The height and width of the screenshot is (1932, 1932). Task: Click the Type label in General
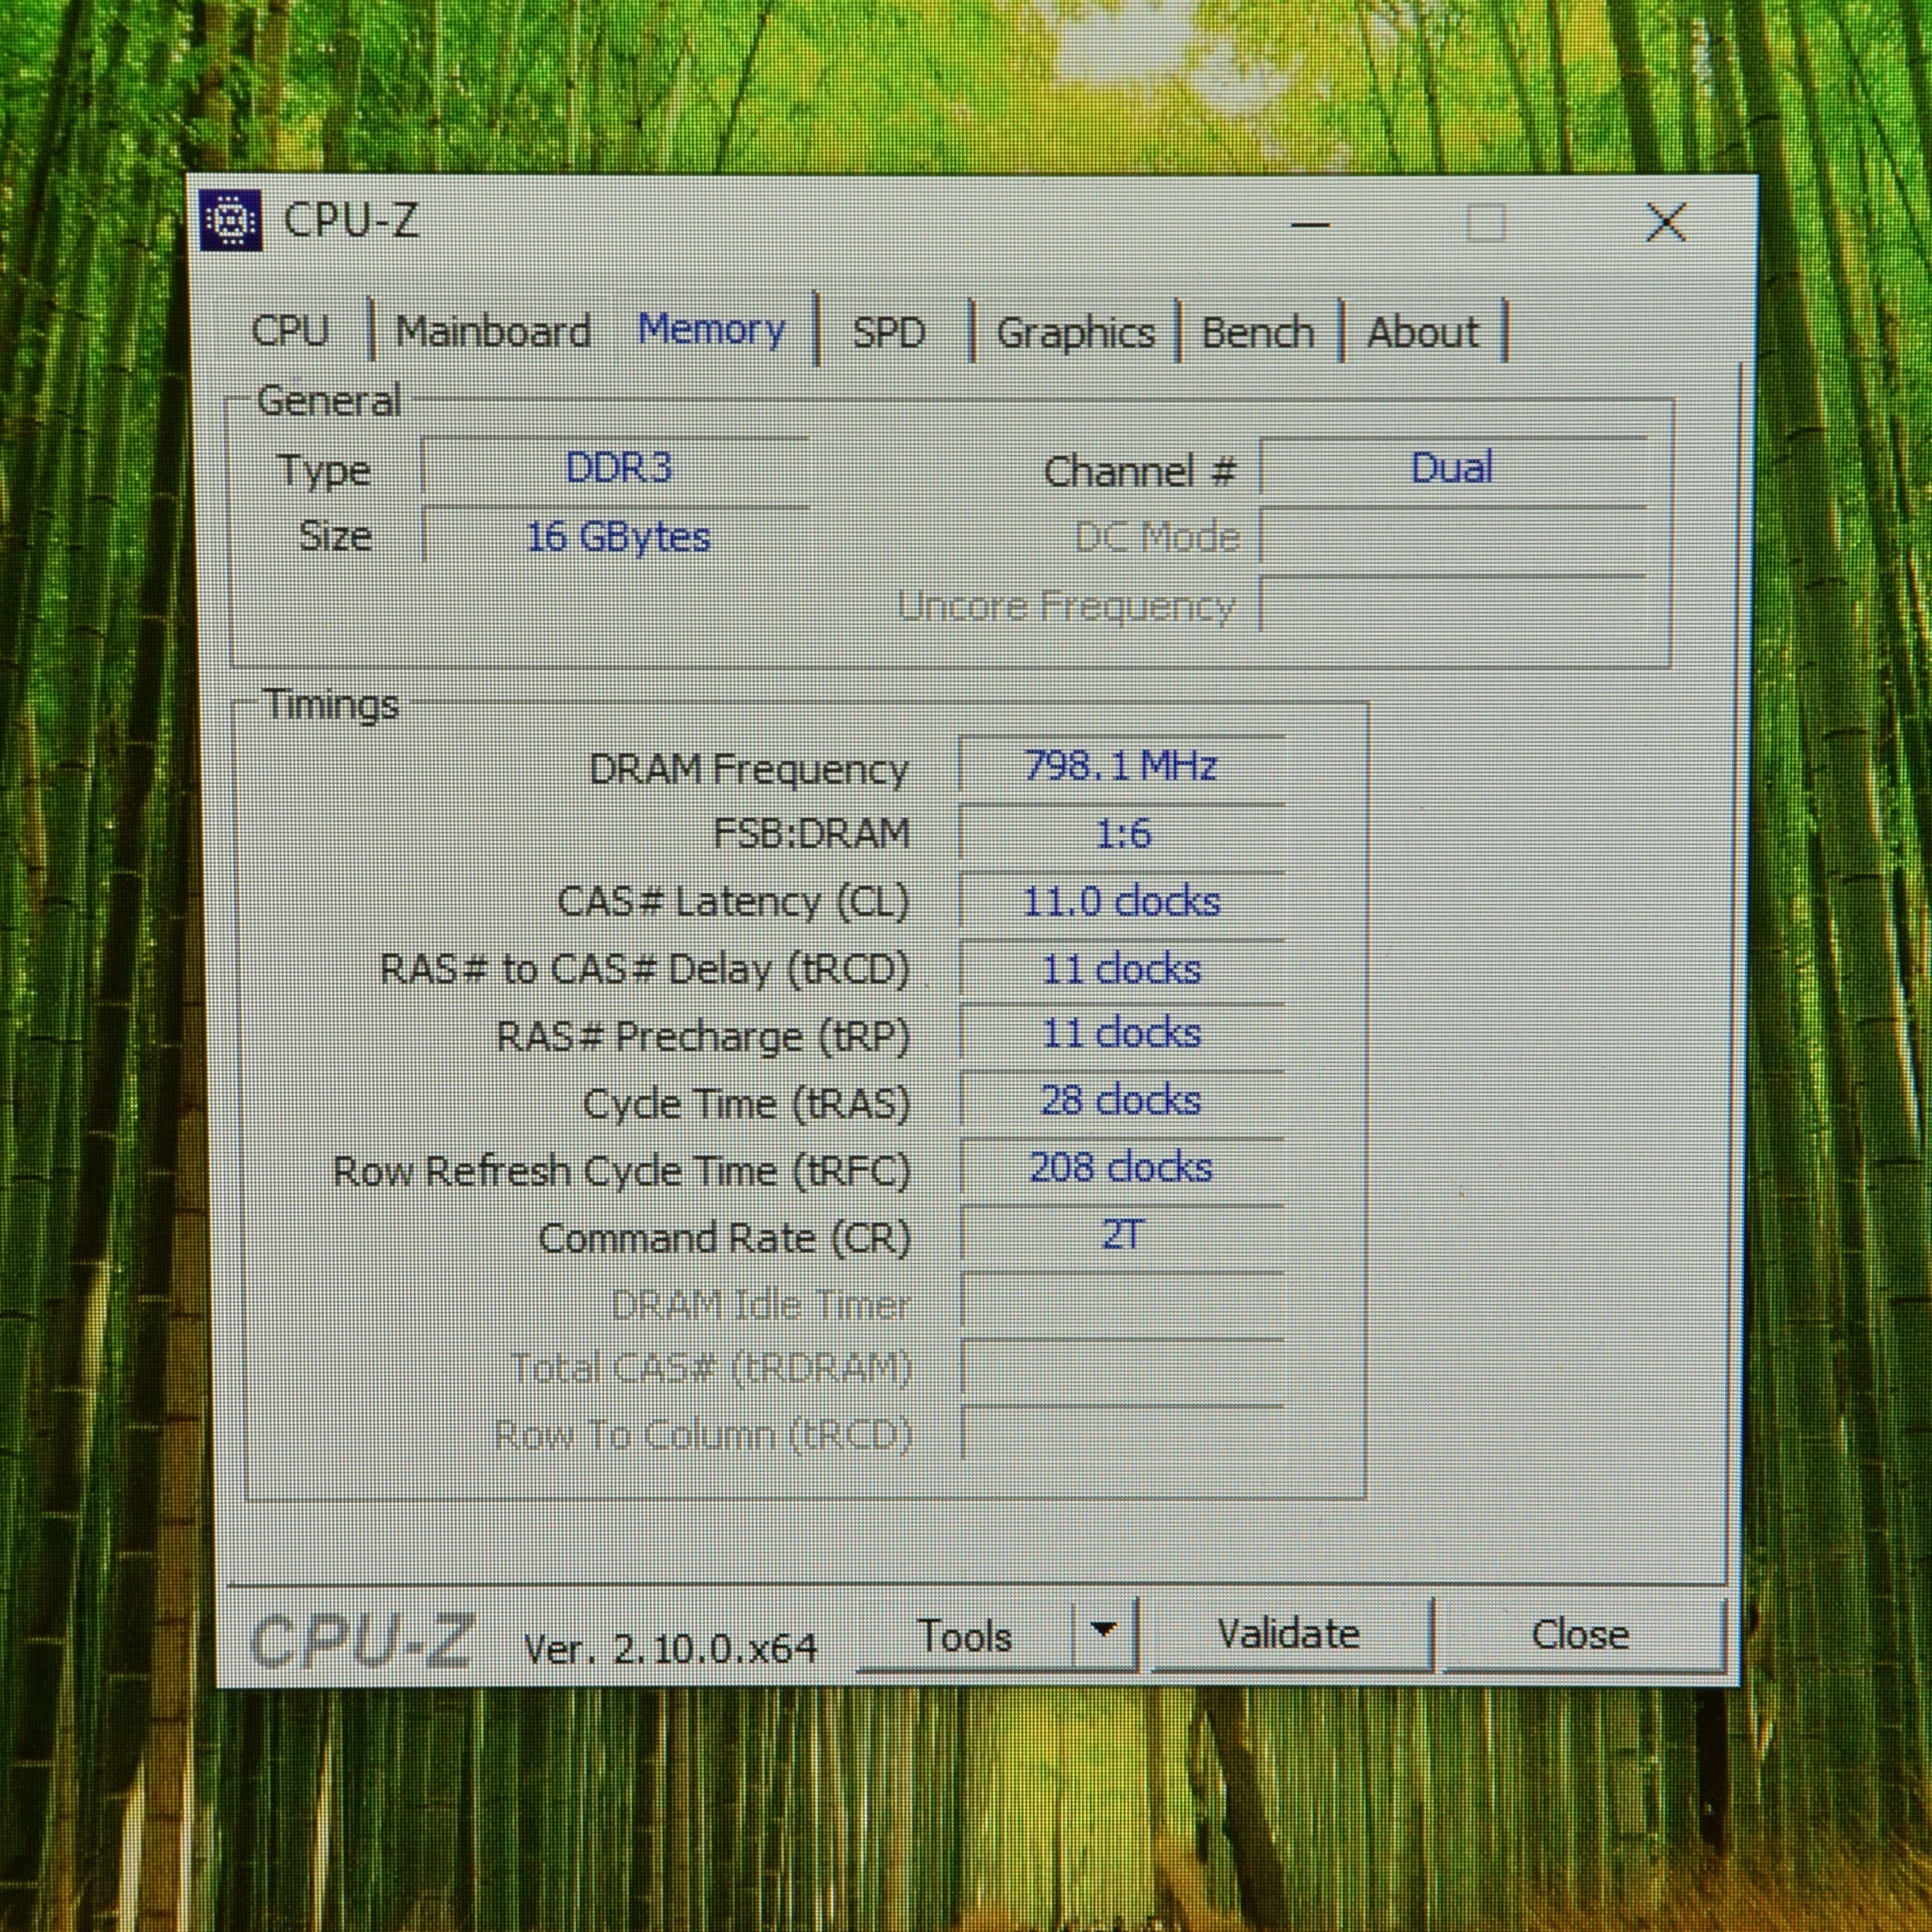point(324,471)
